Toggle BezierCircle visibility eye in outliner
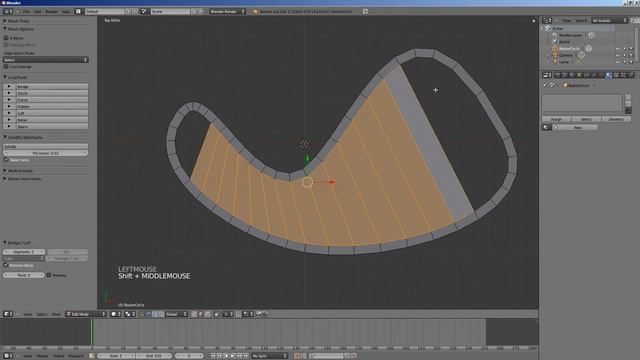The height and width of the screenshot is (360, 640). (x=618, y=49)
